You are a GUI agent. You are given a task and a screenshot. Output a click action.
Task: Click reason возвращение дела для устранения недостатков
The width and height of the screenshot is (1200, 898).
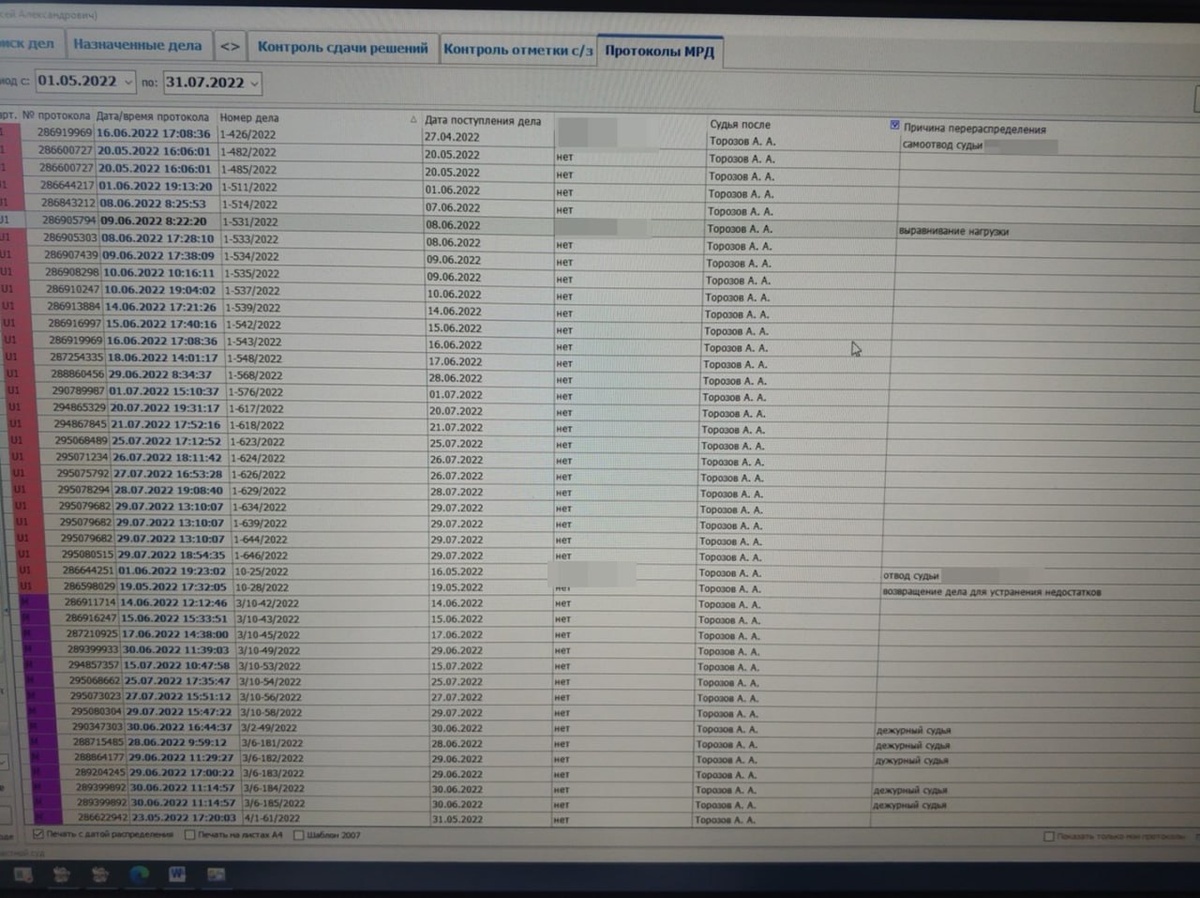[991, 592]
